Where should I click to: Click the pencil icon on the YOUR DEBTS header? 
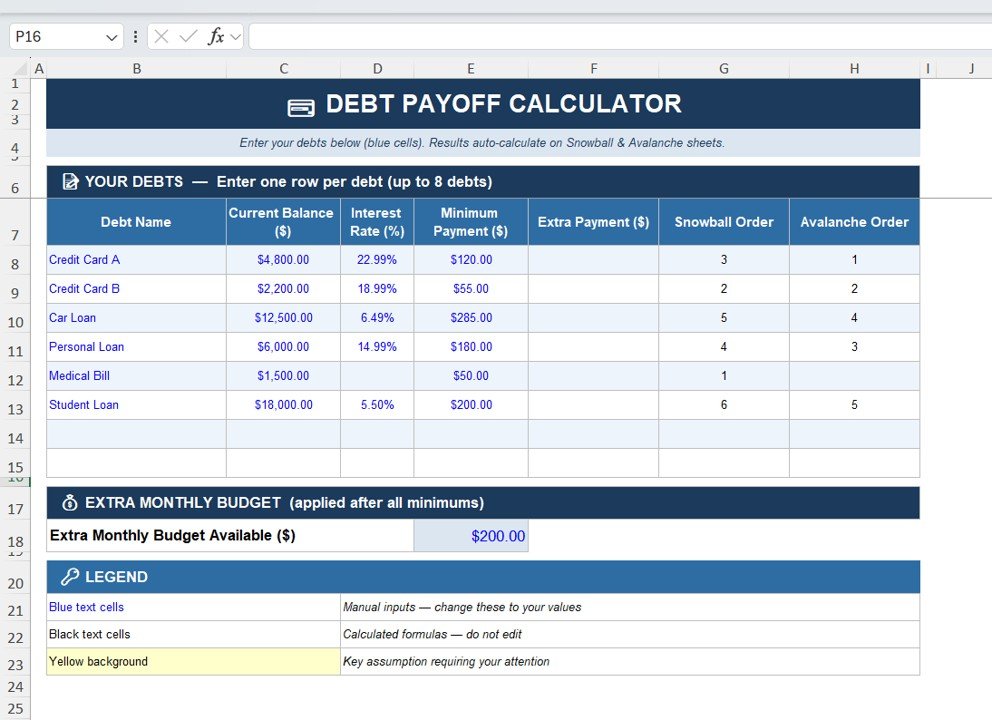click(x=69, y=181)
